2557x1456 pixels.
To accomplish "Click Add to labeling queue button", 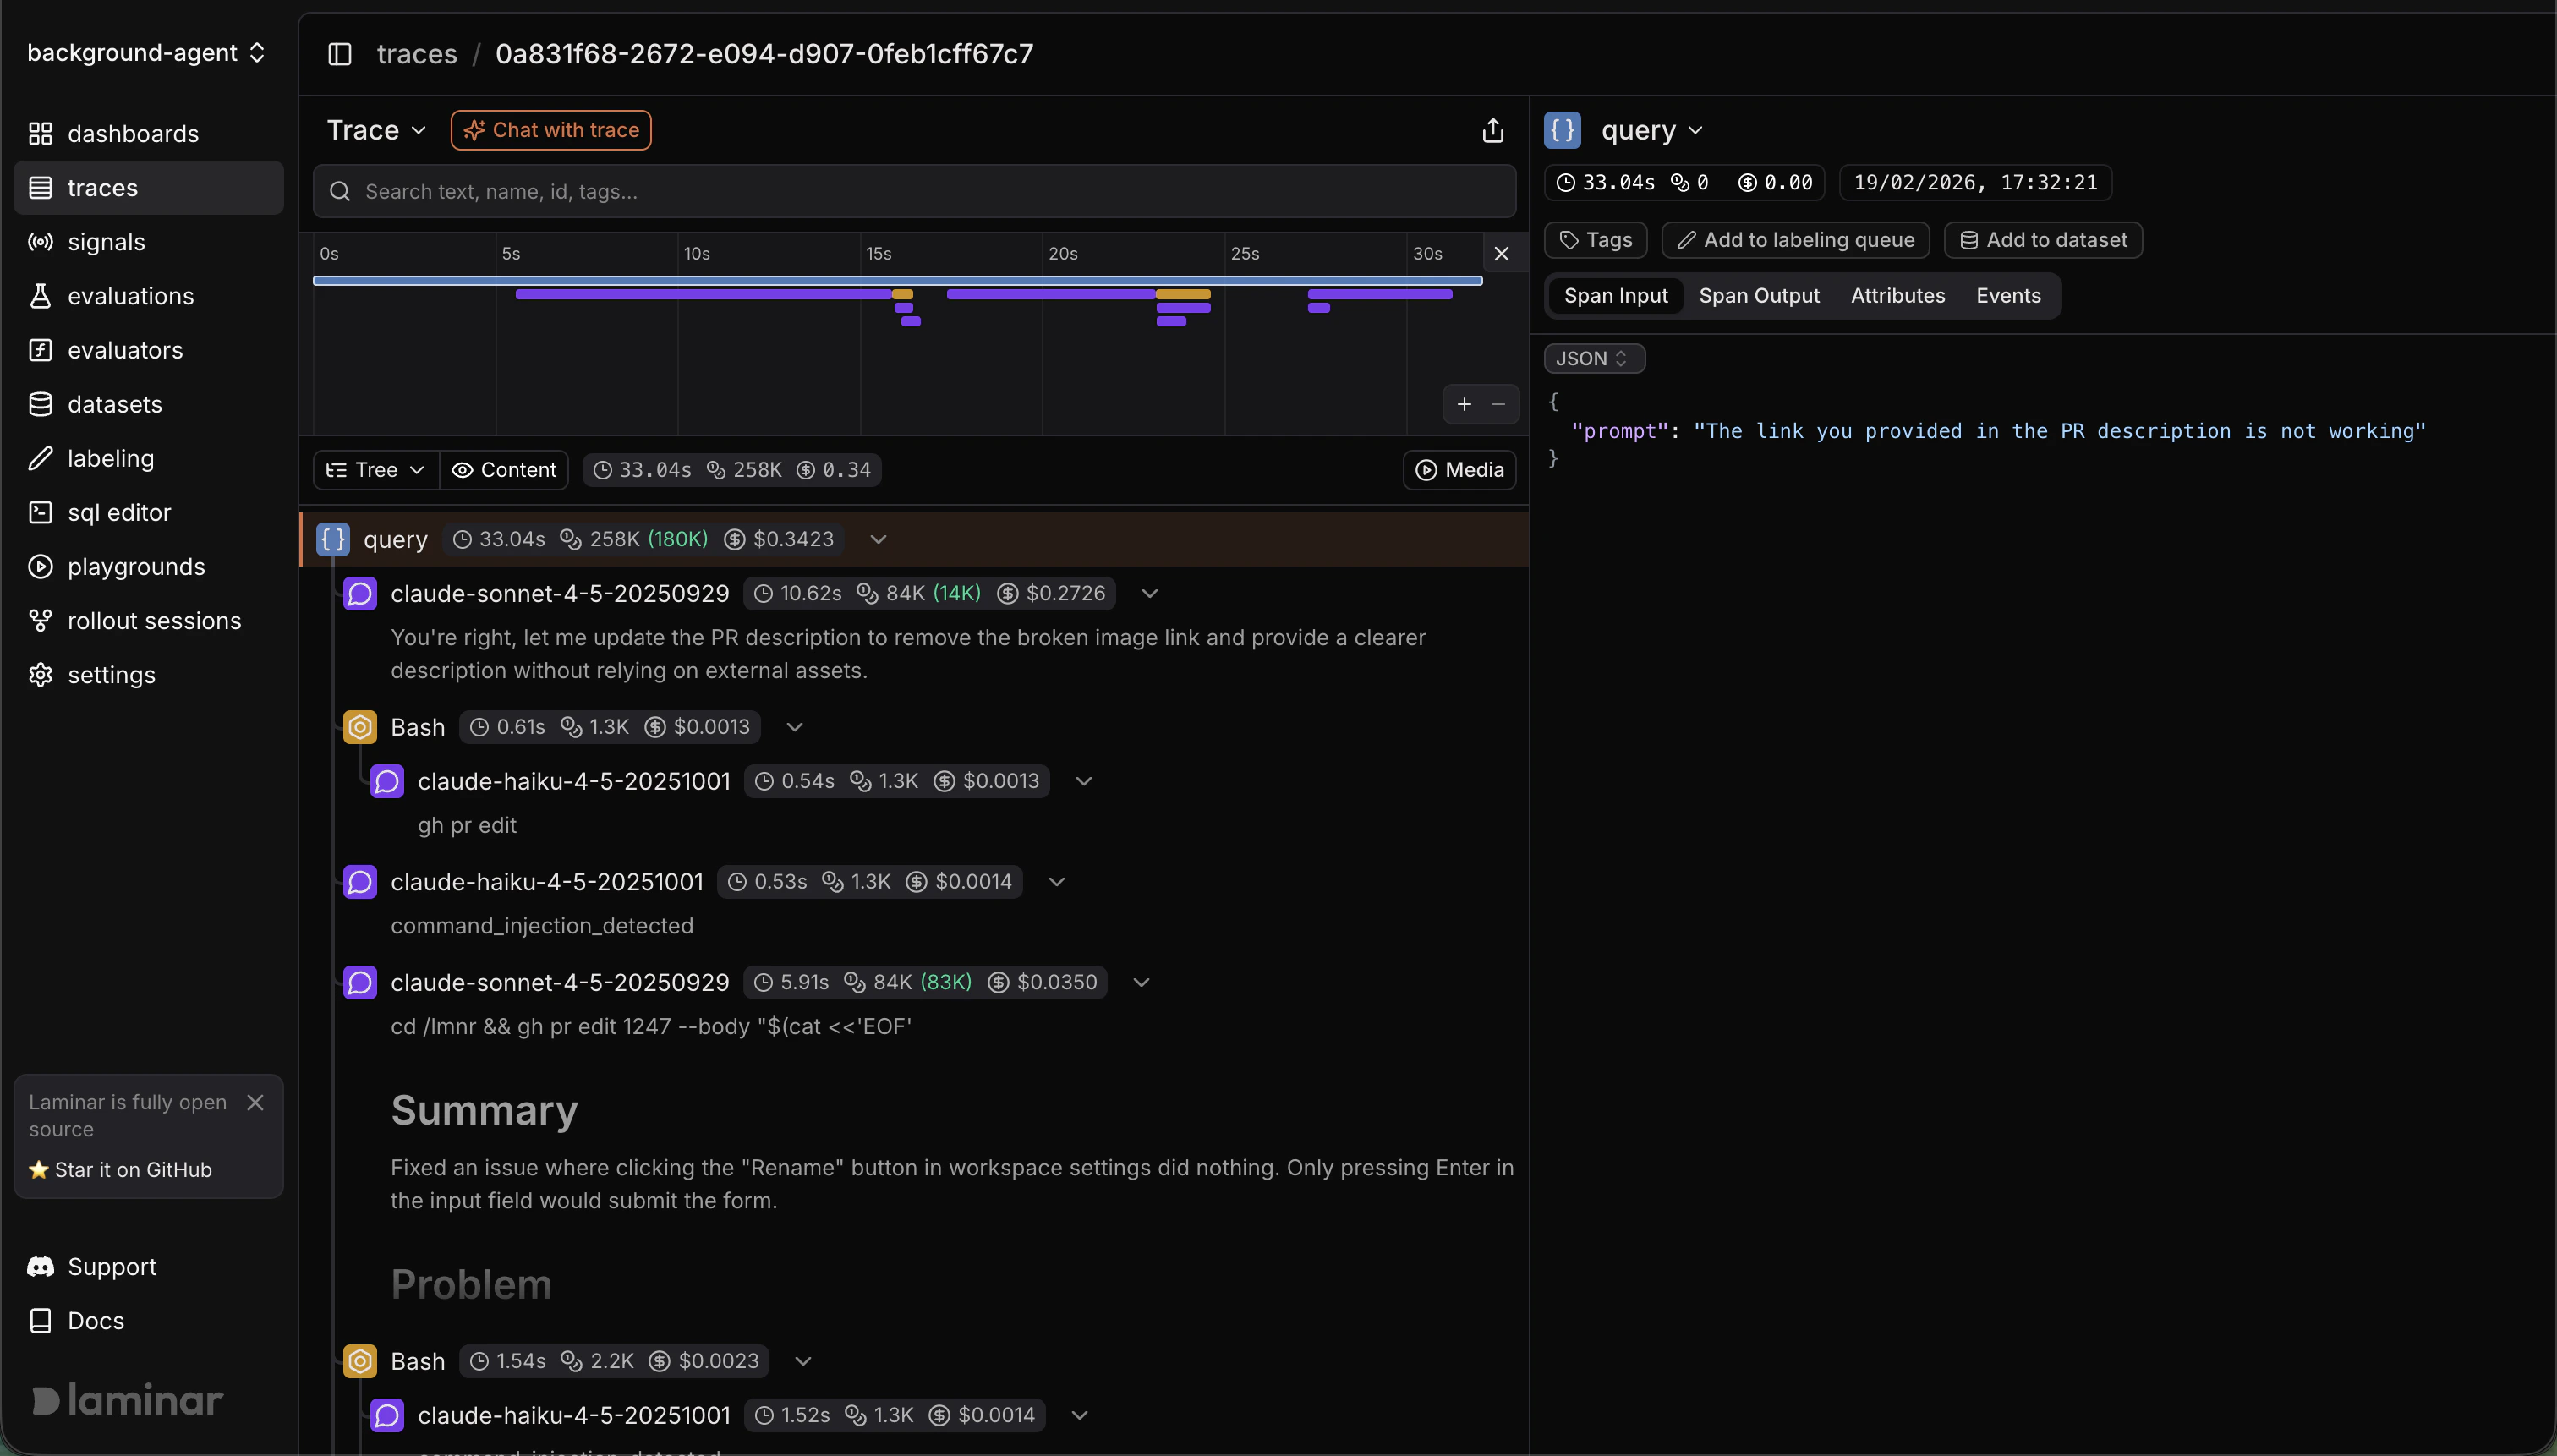I will (1795, 240).
